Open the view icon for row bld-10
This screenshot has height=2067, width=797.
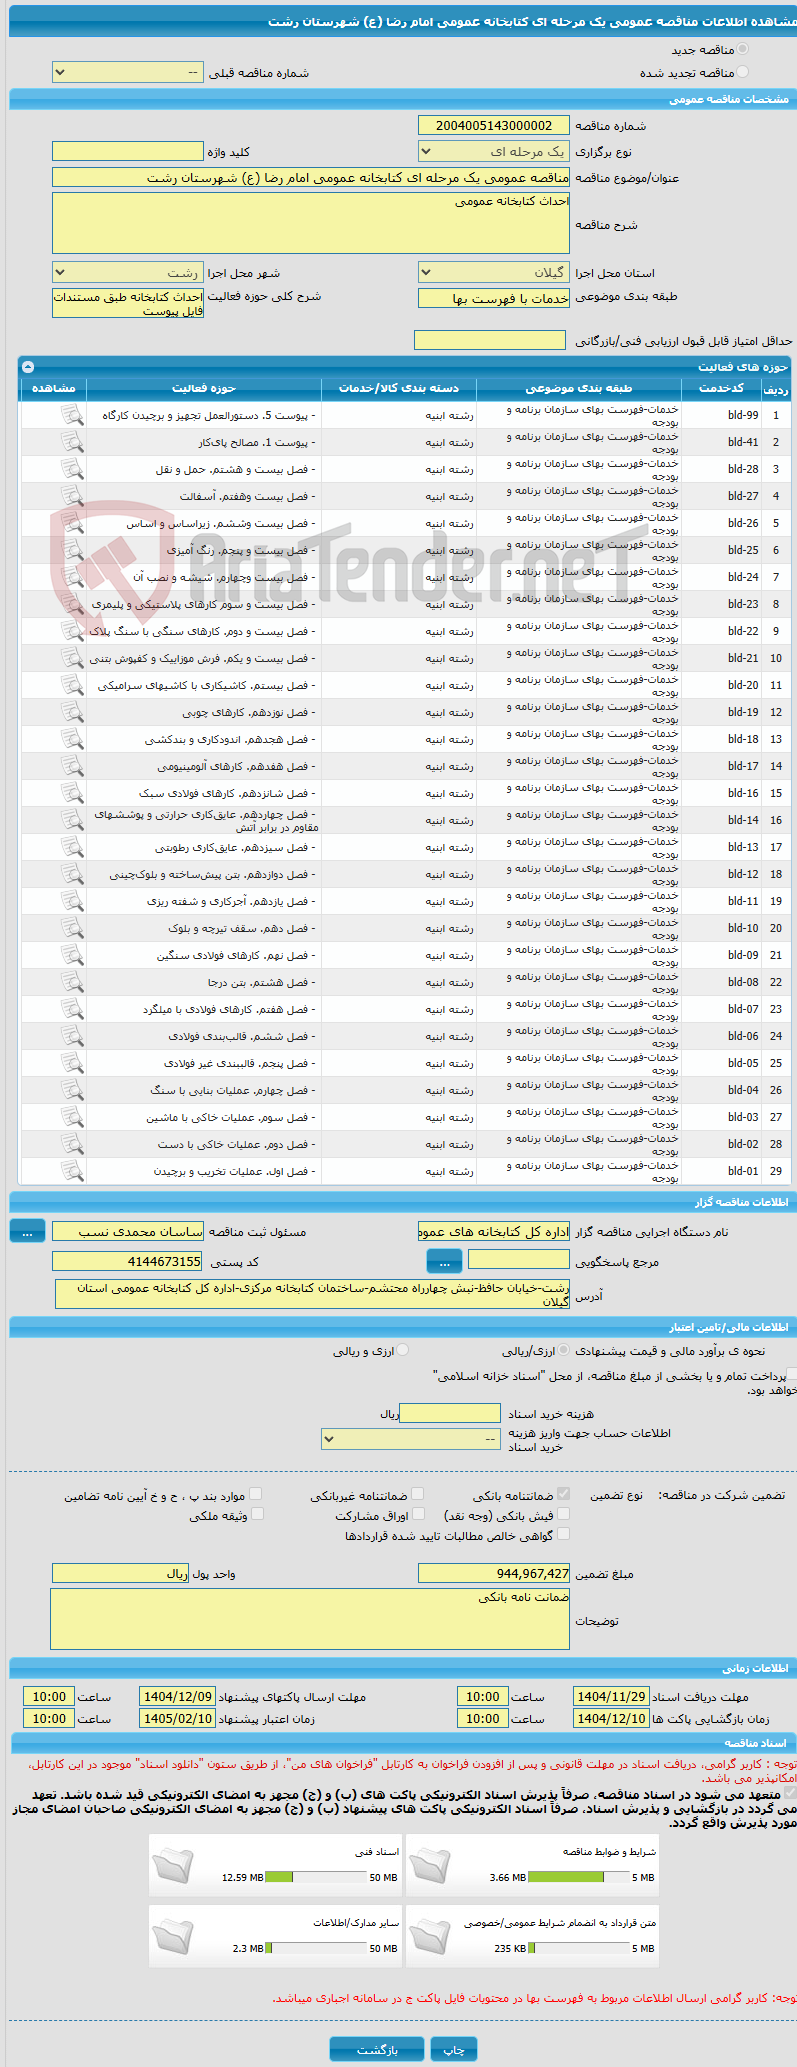click(x=72, y=928)
